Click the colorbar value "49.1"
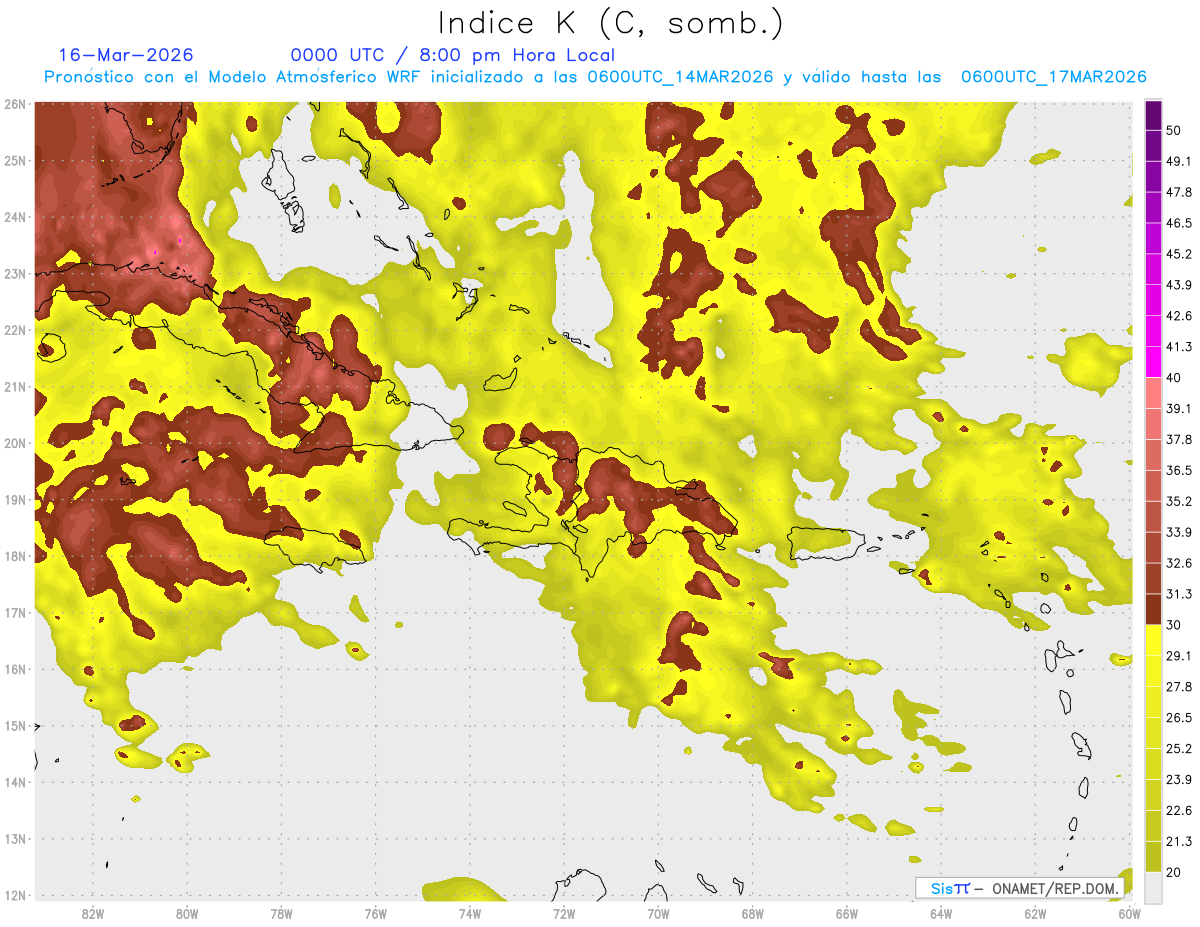The image size is (1200, 927). [x=1179, y=160]
